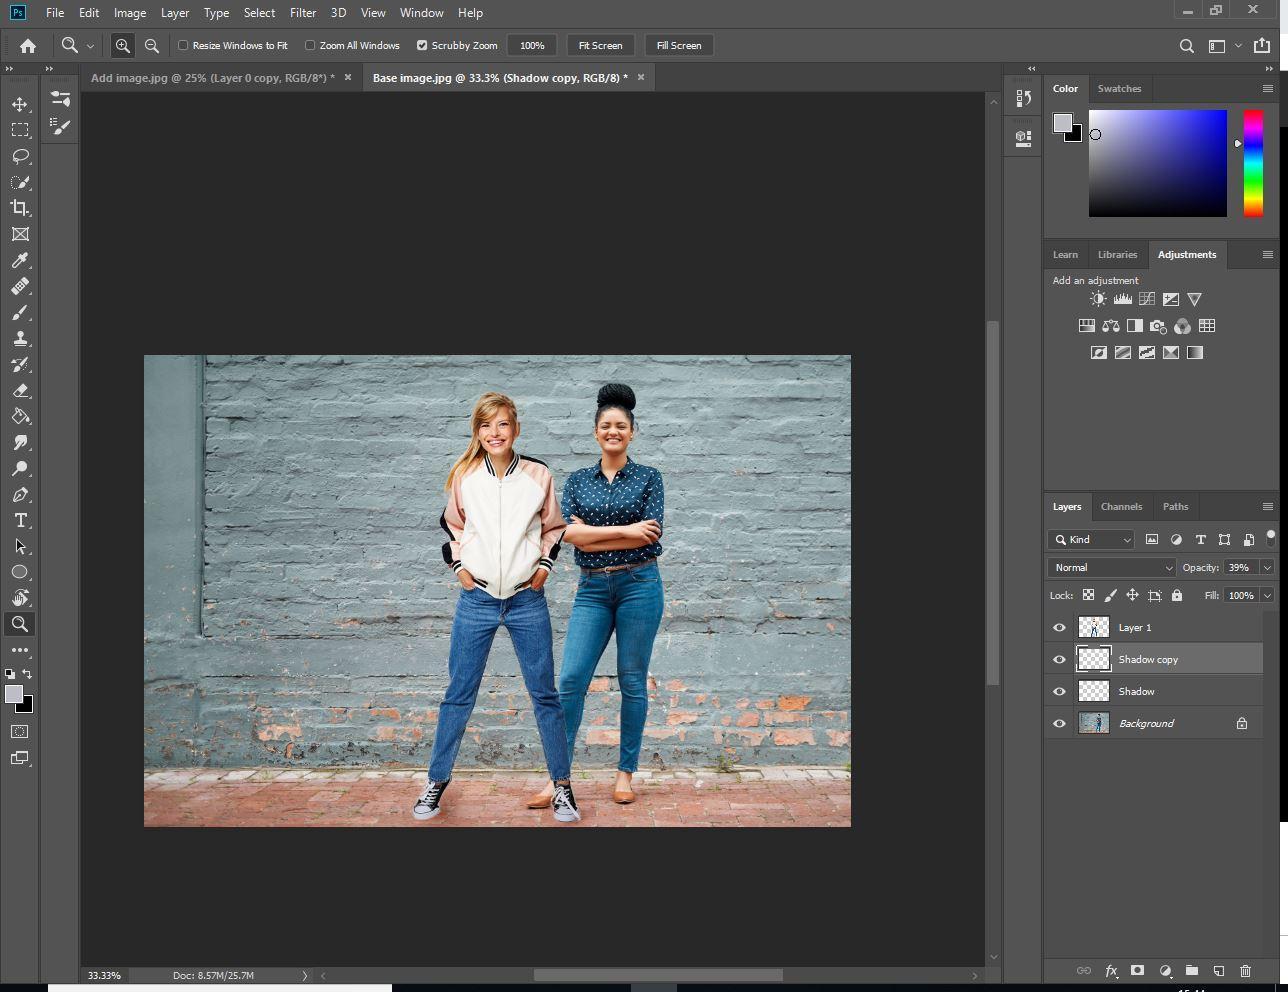Open Adjustments panel flyout menu
The image size is (1288, 992).
click(1267, 254)
